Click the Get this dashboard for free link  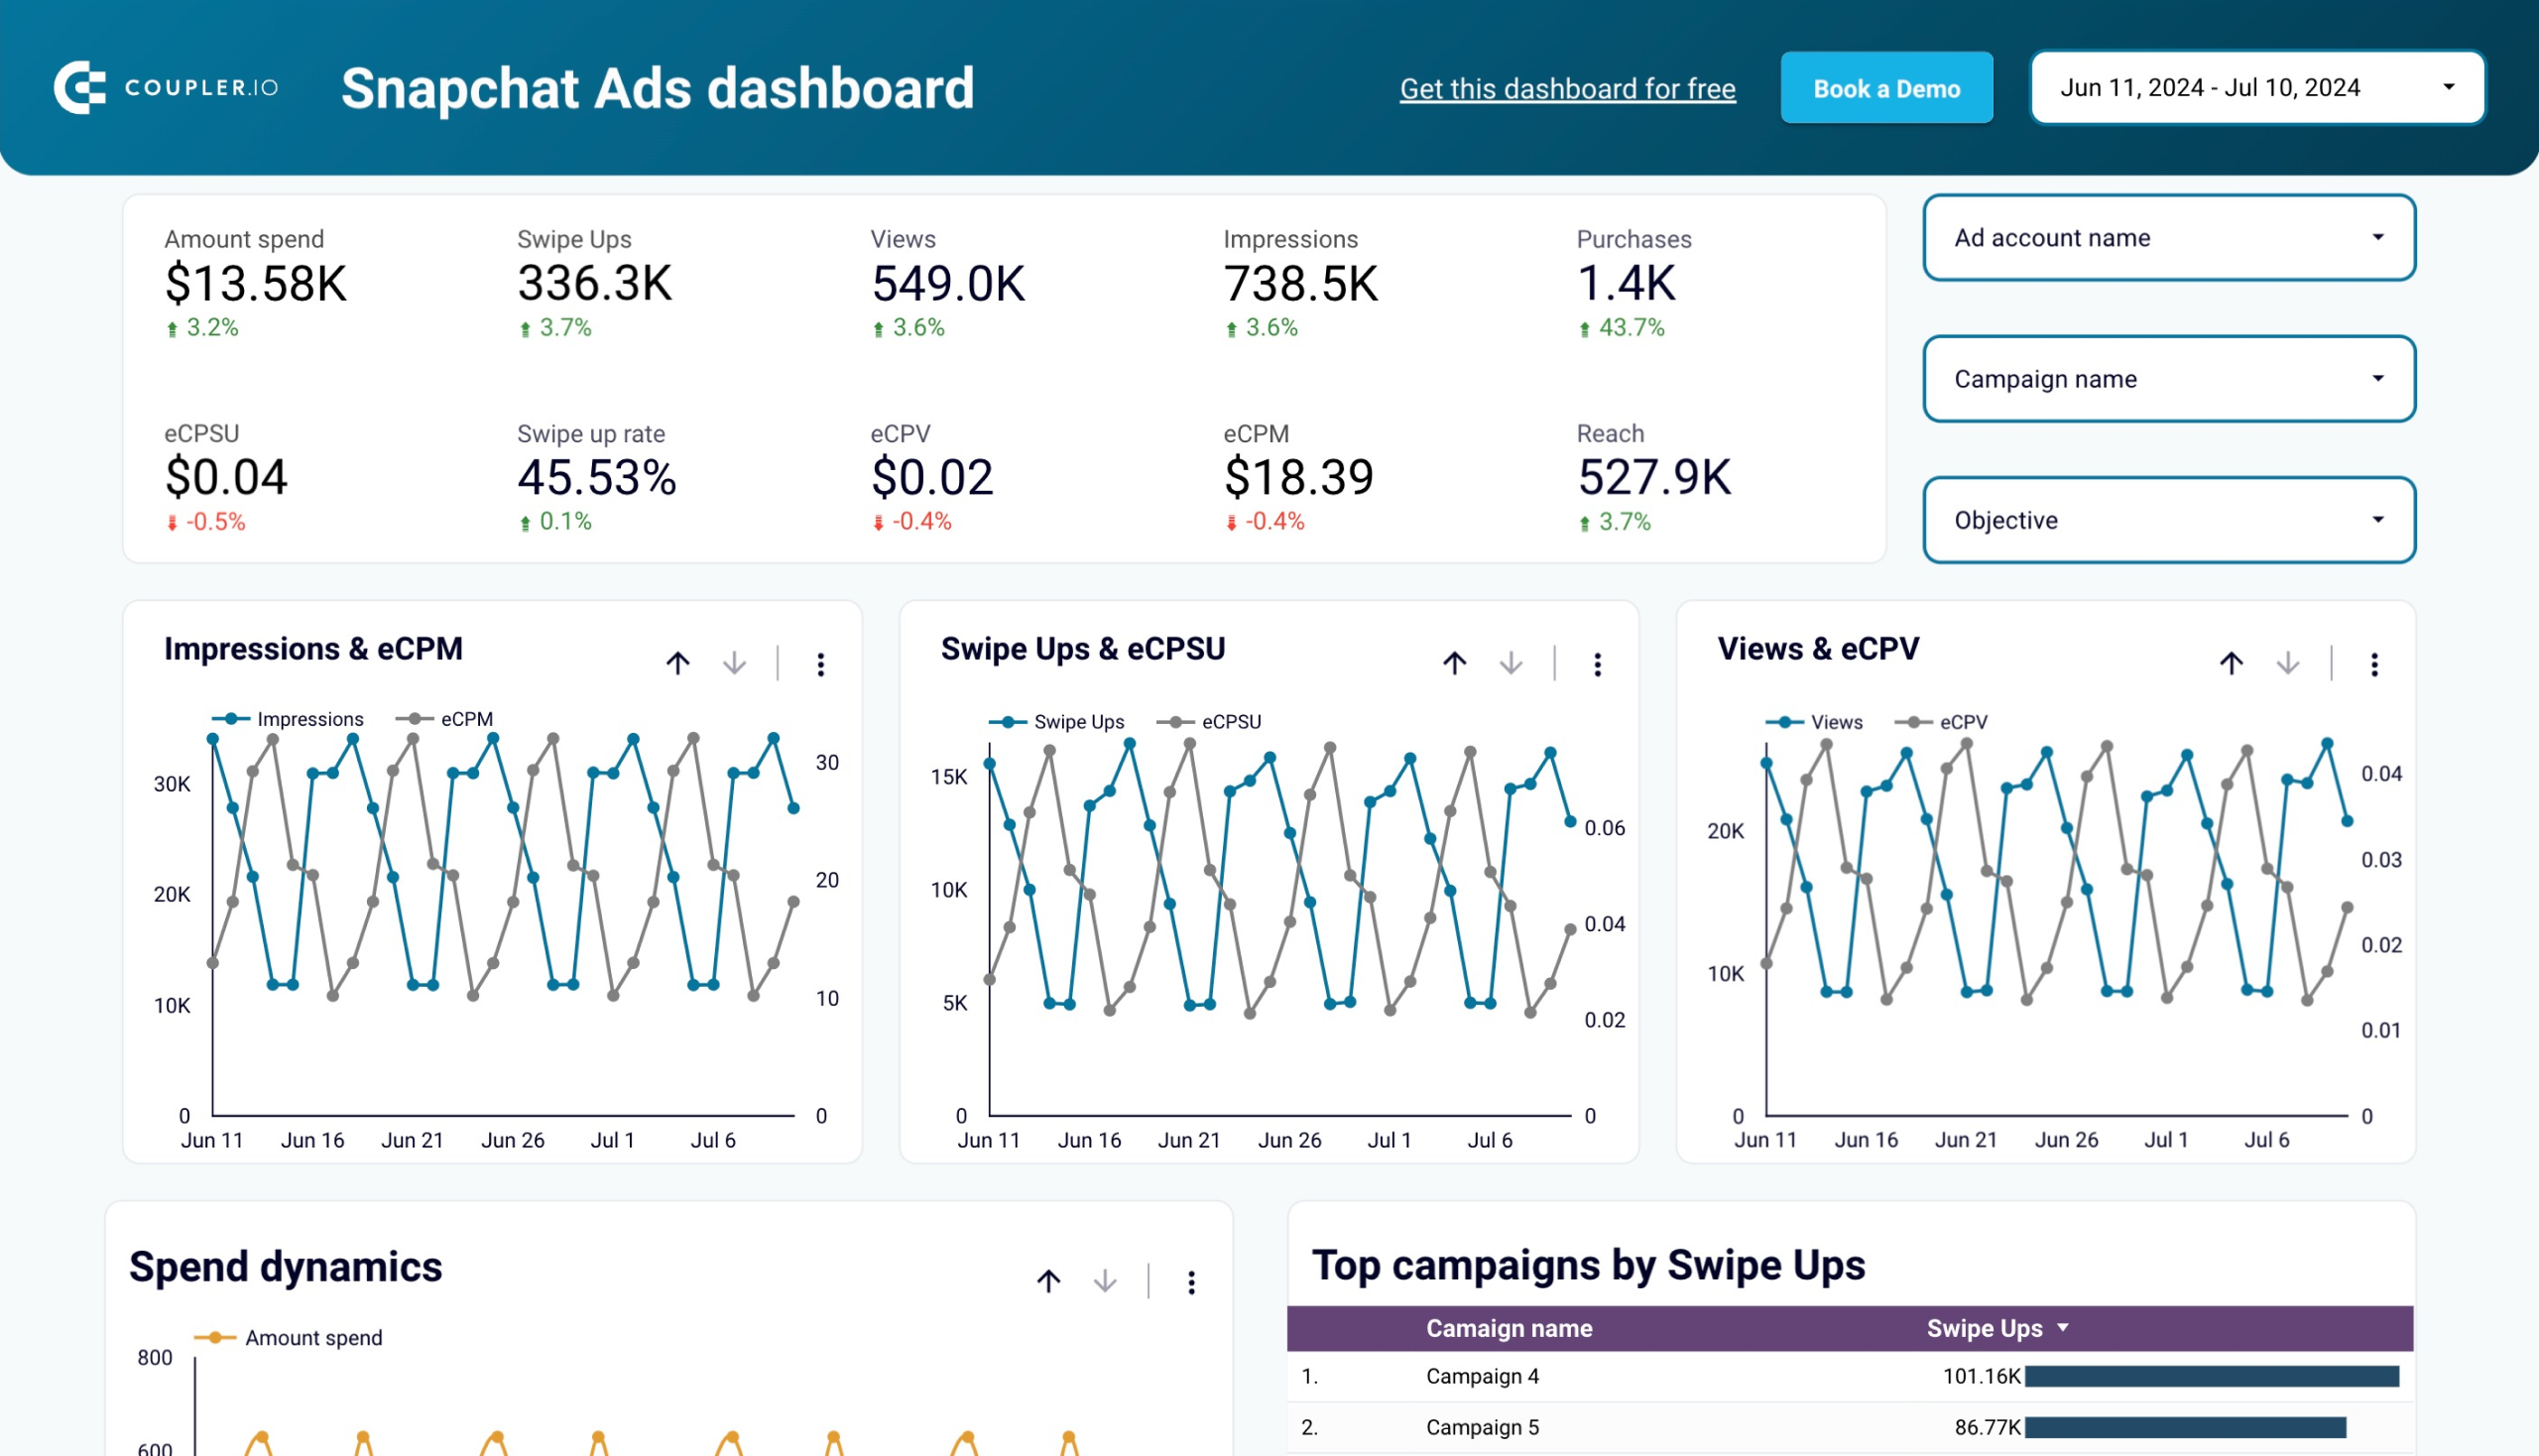tap(1566, 85)
